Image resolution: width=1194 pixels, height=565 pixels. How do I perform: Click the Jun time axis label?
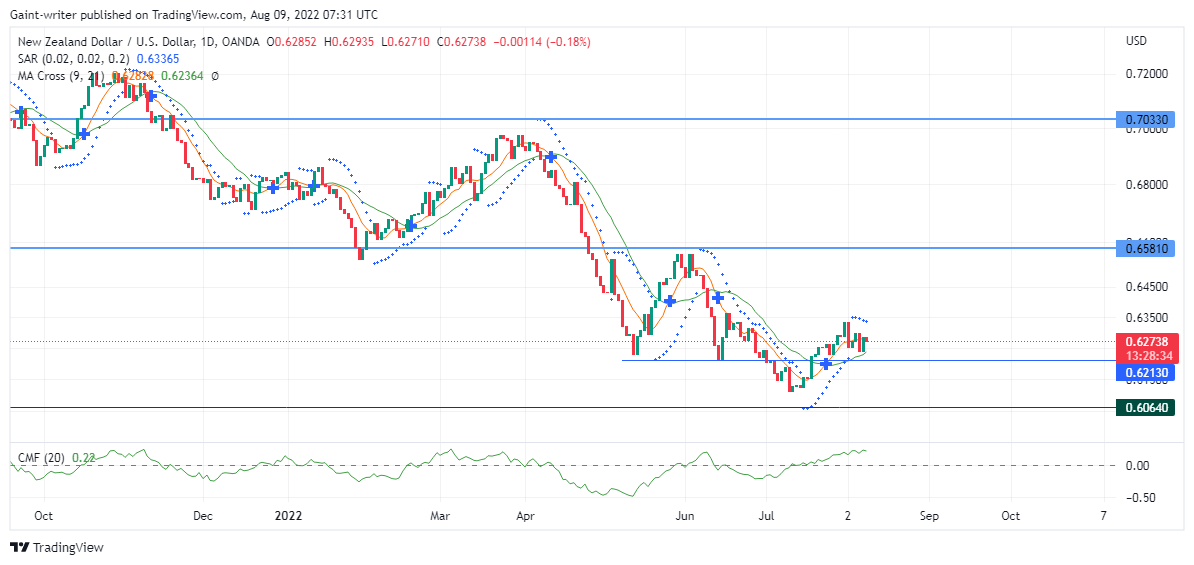(685, 516)
